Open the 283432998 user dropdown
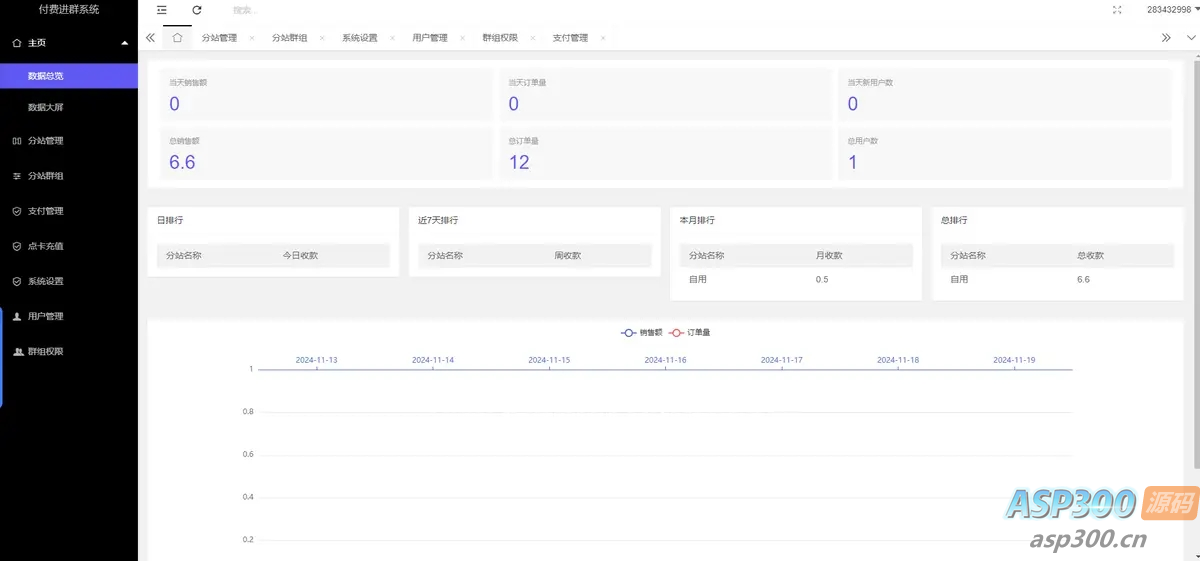1200x561 pixels. [x=1171, y=10]
